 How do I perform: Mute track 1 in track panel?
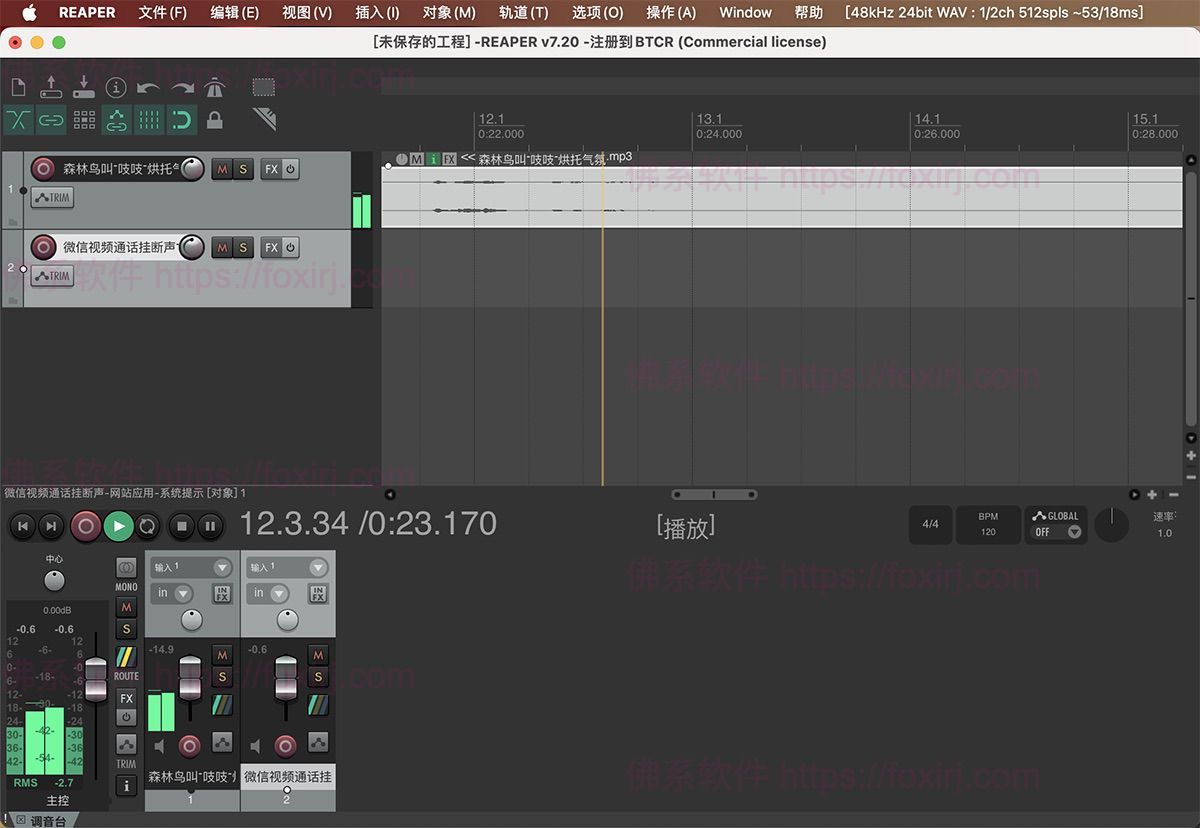(222, 169)
